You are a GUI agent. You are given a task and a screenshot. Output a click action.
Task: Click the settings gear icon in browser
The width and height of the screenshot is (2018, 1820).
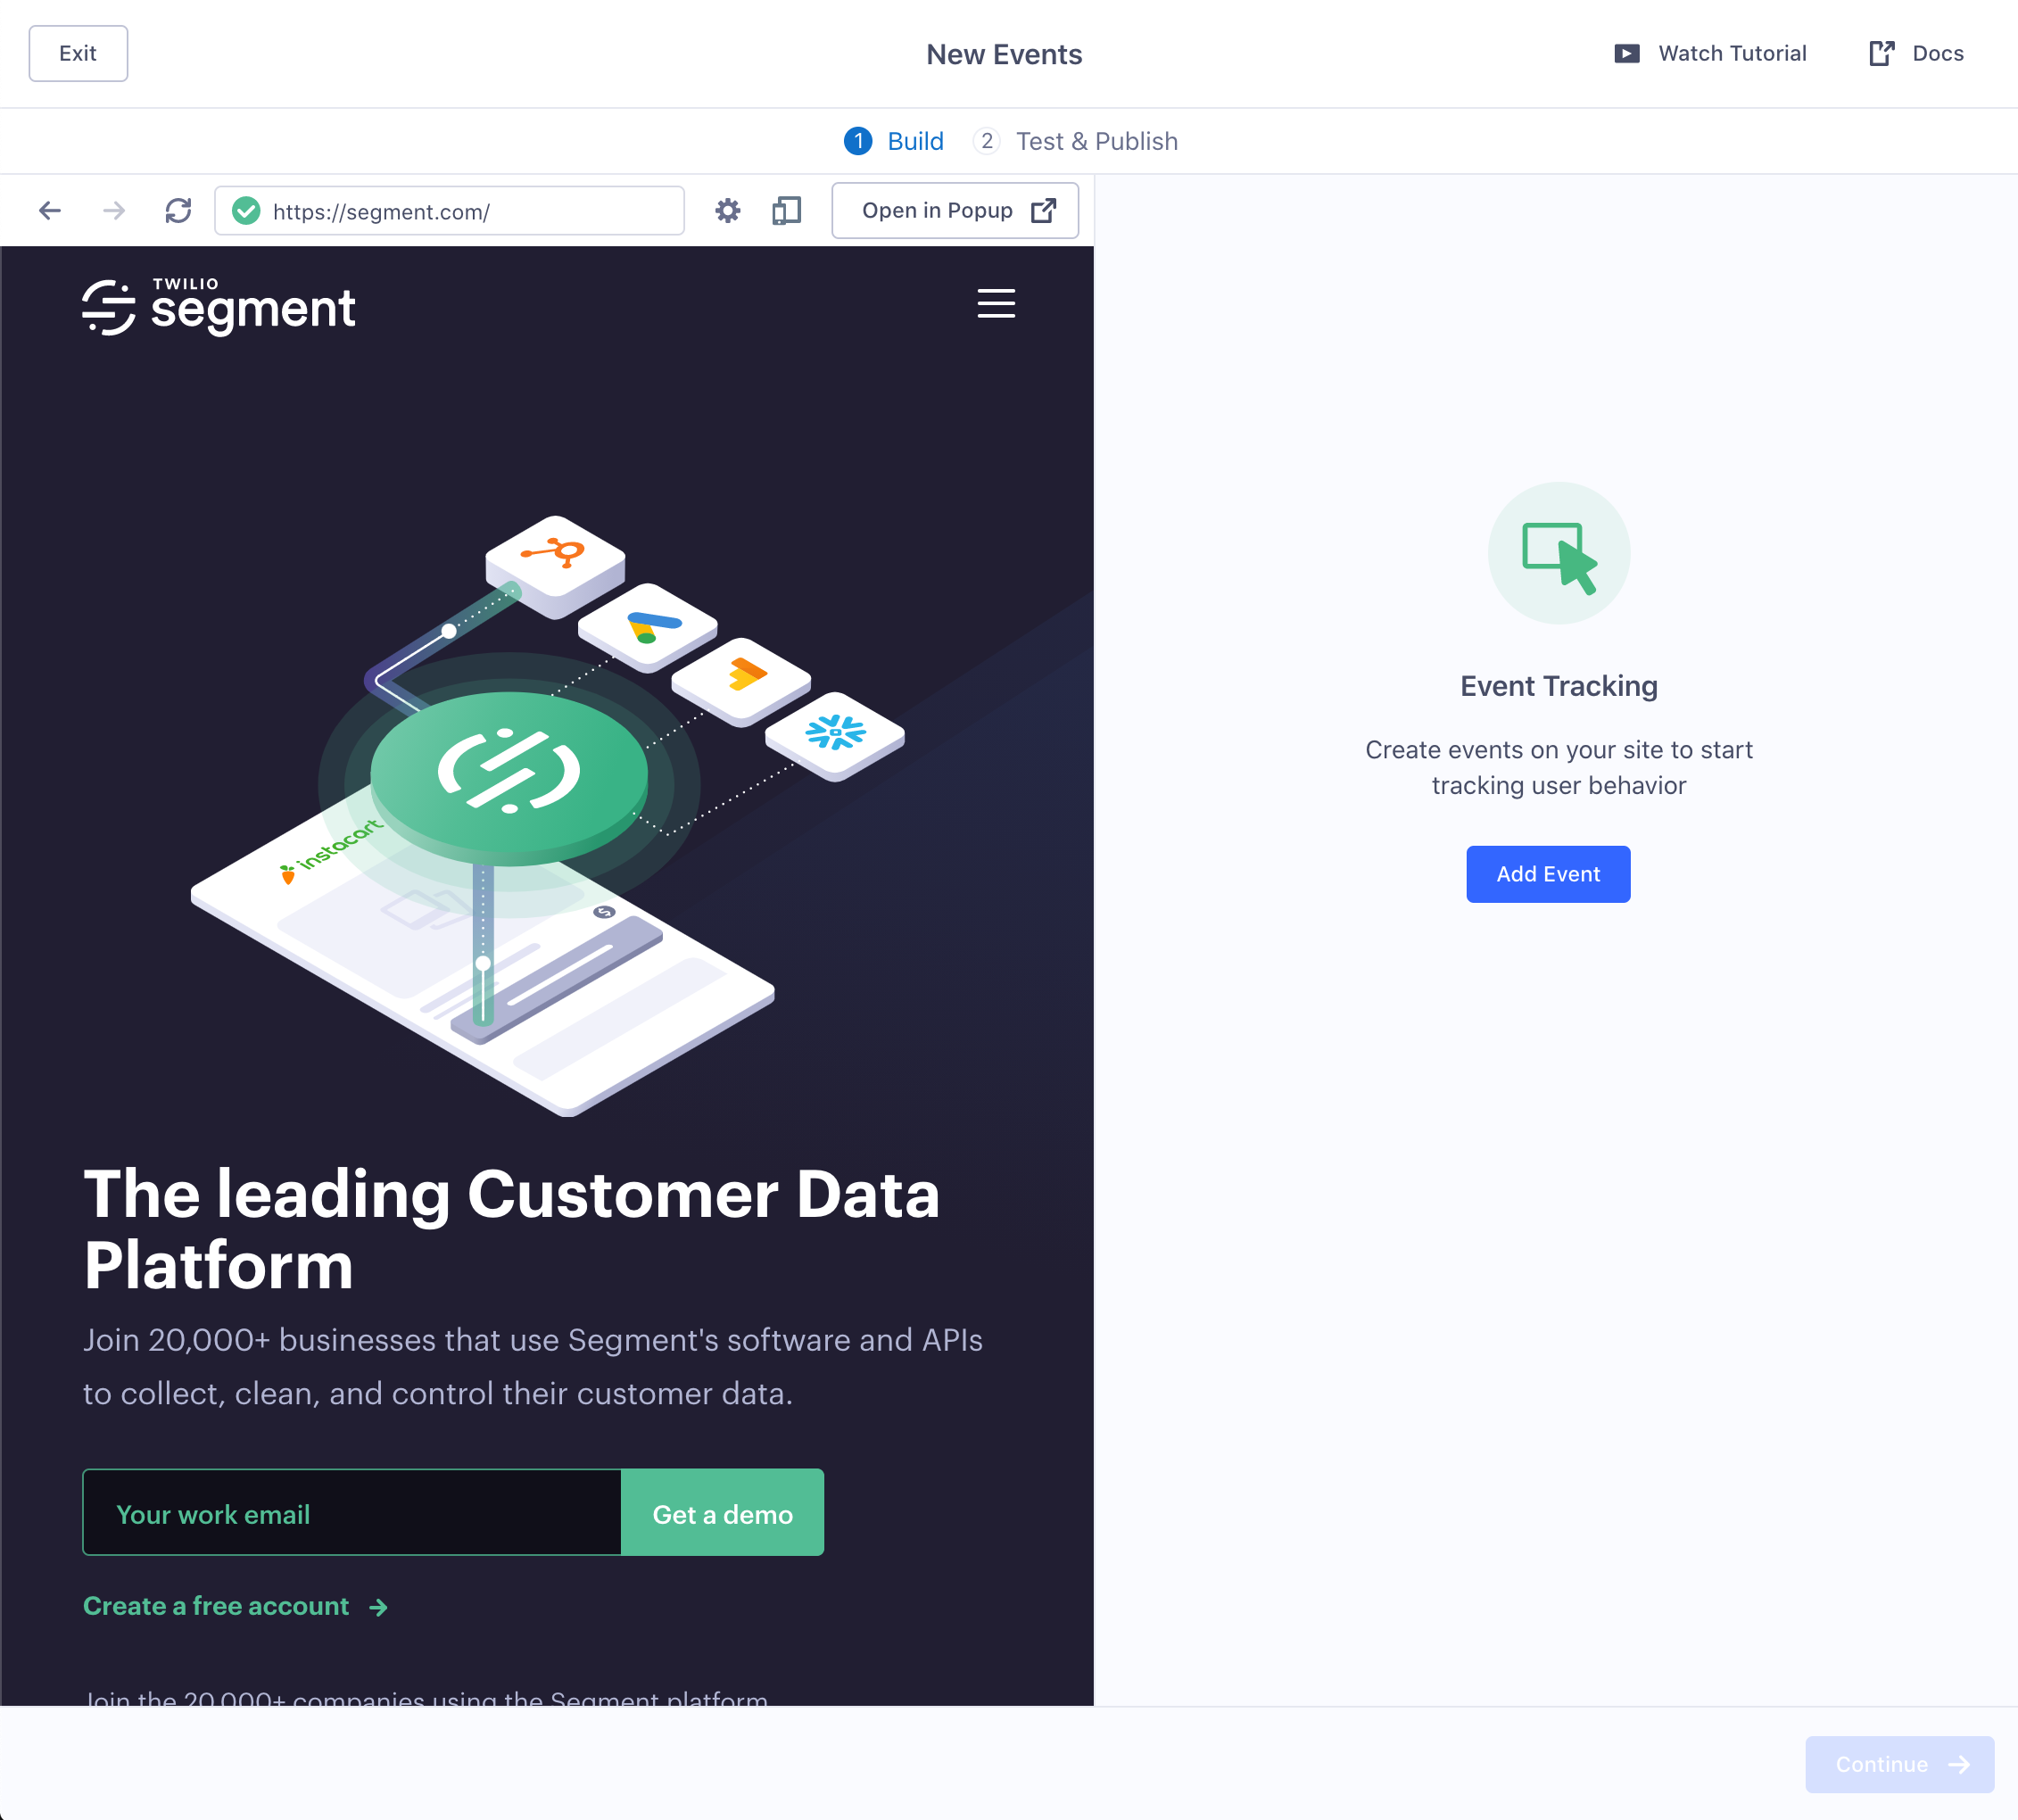click(x=727, y=209)
